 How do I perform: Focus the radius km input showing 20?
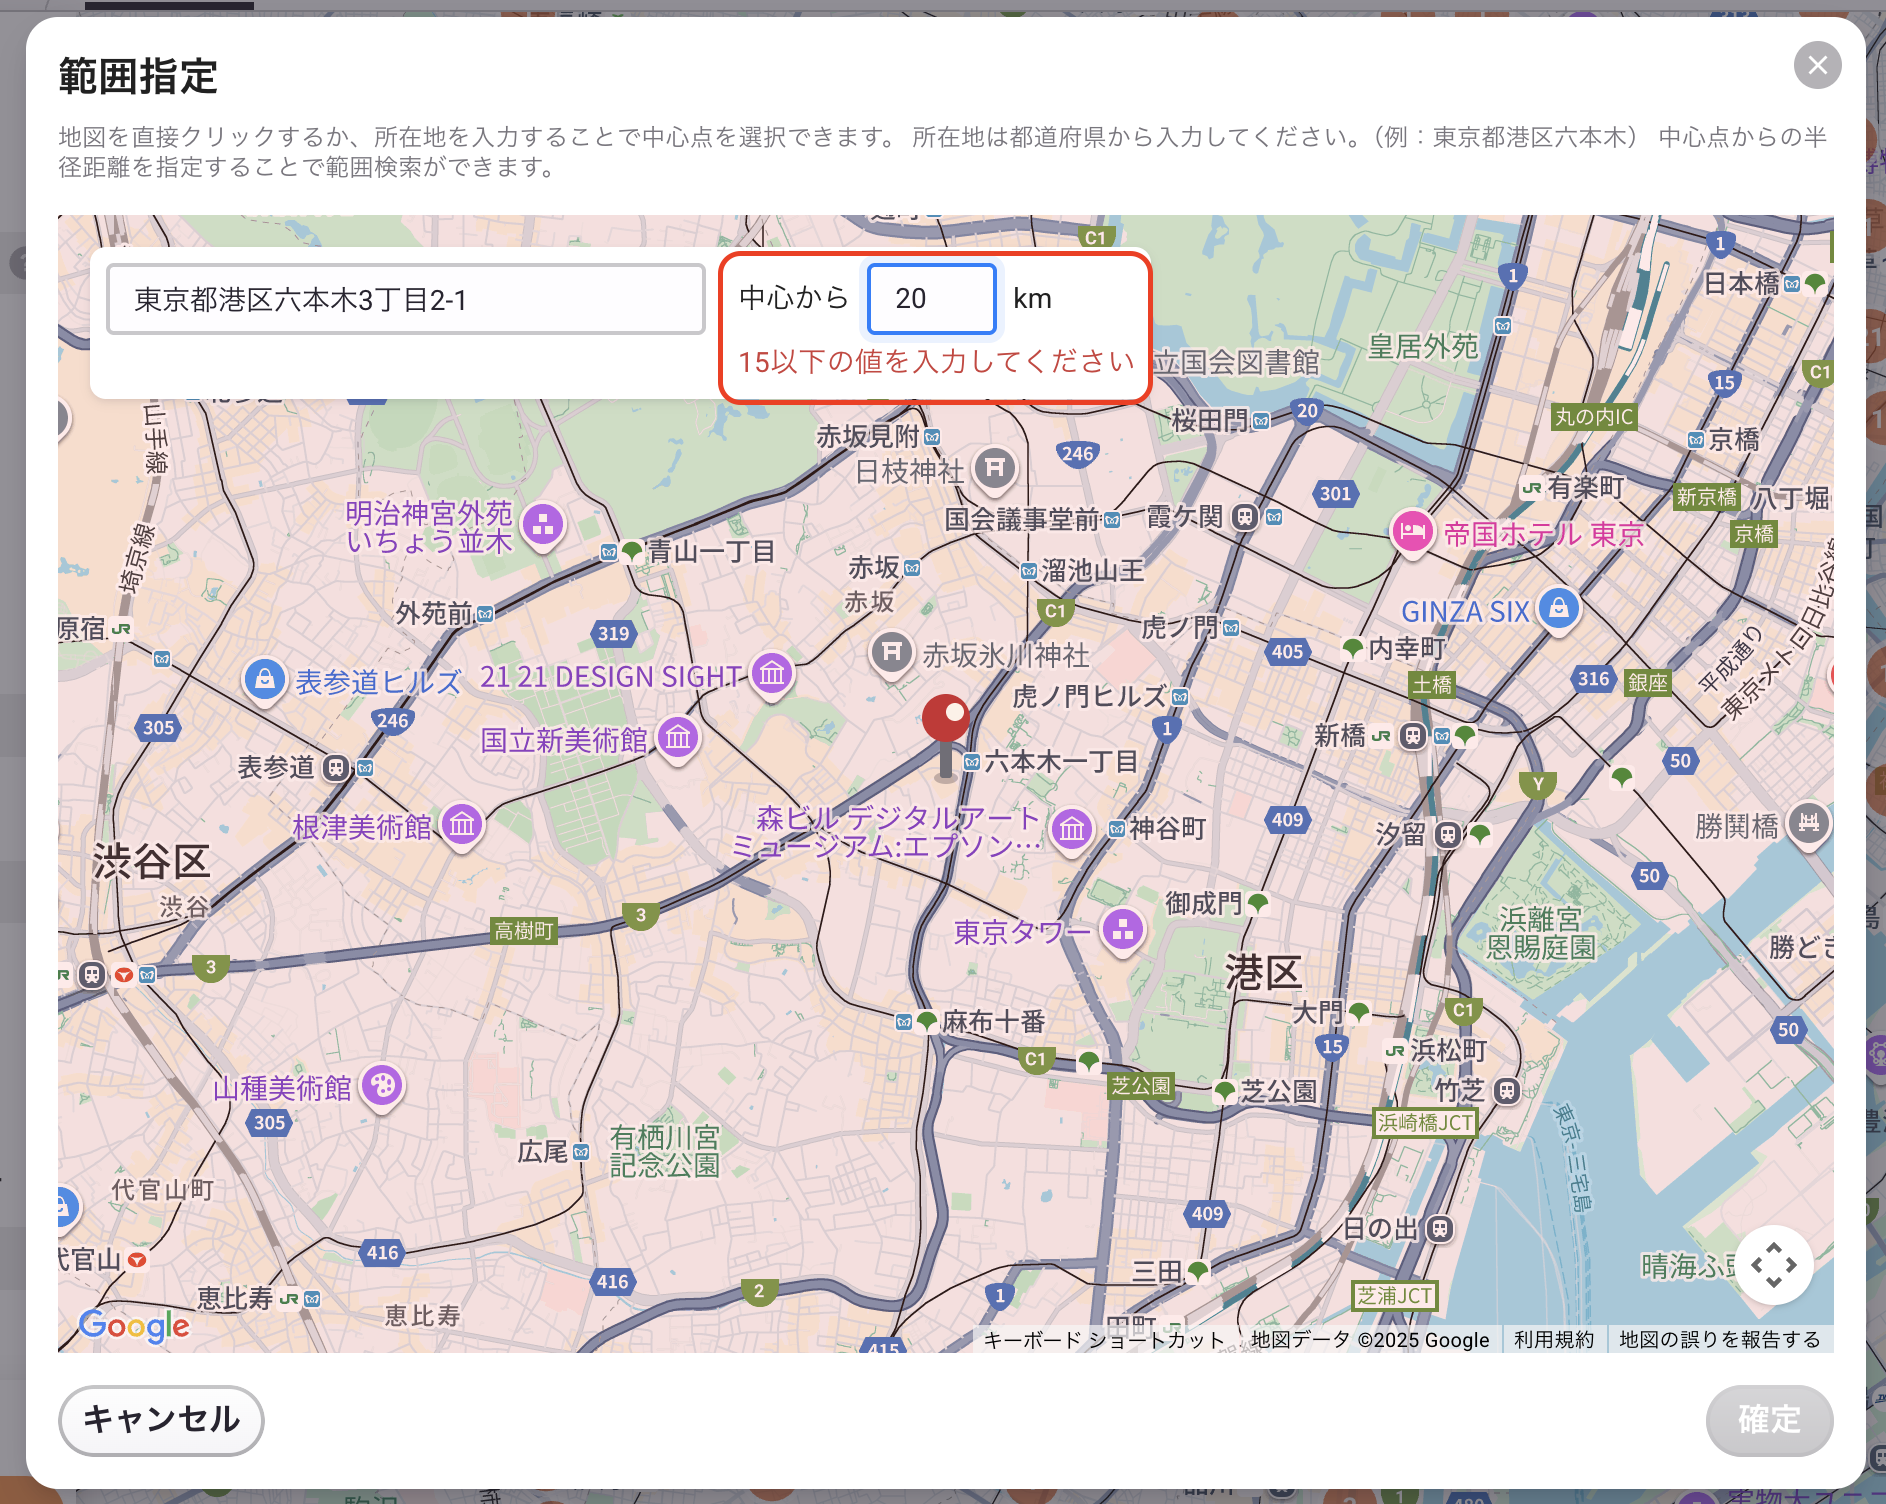931,298
